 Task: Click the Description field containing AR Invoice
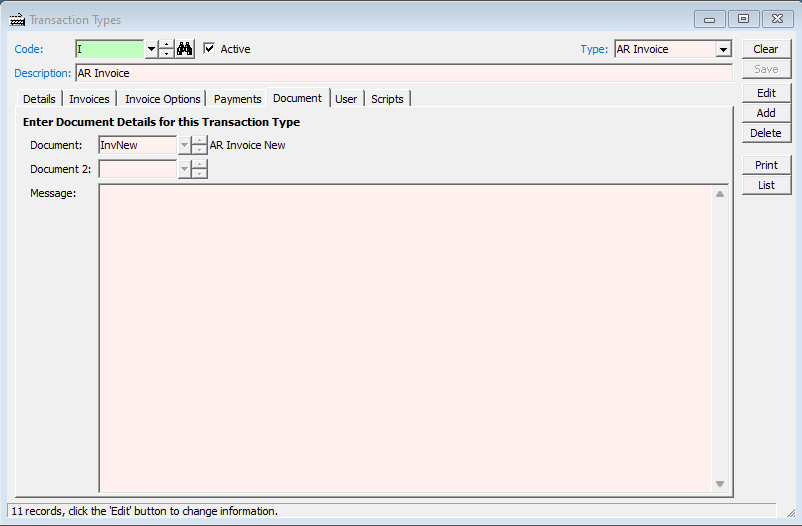[404, 73]
